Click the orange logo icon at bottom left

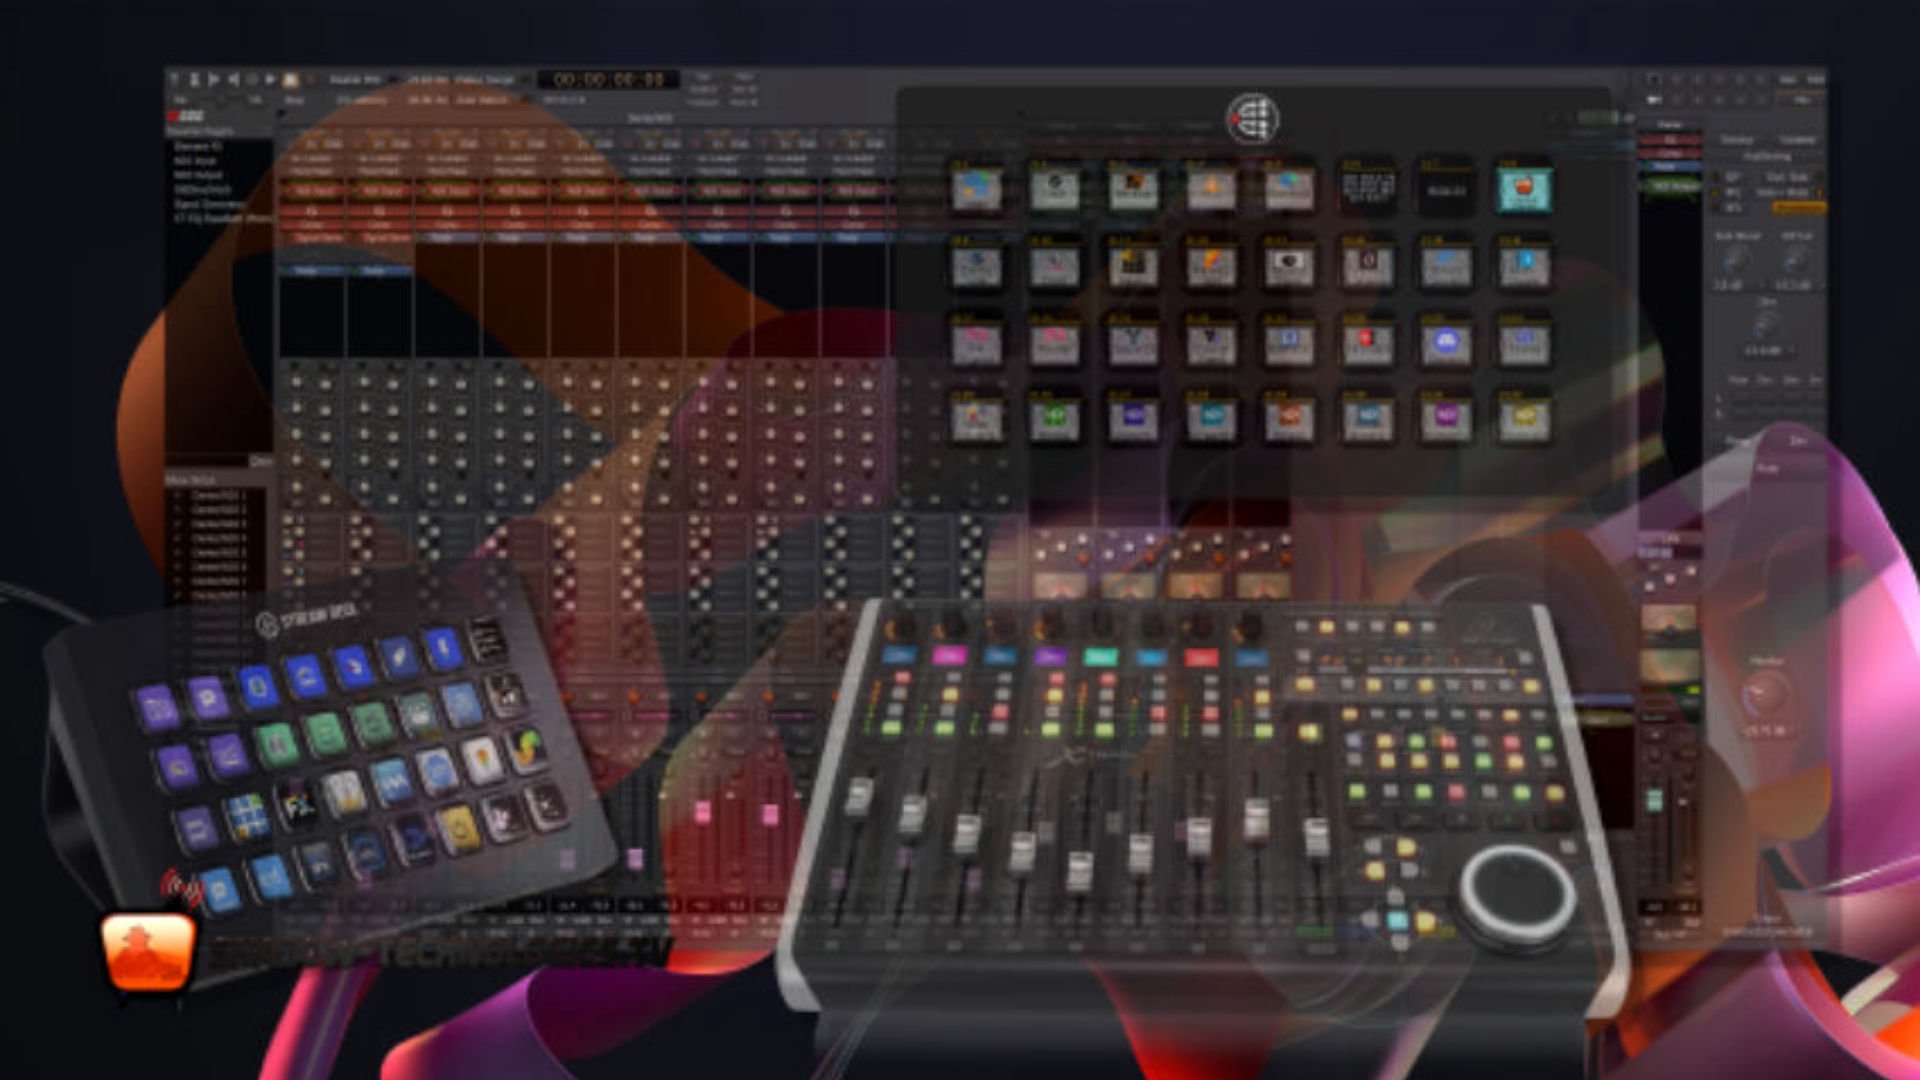tap(148, 950)
